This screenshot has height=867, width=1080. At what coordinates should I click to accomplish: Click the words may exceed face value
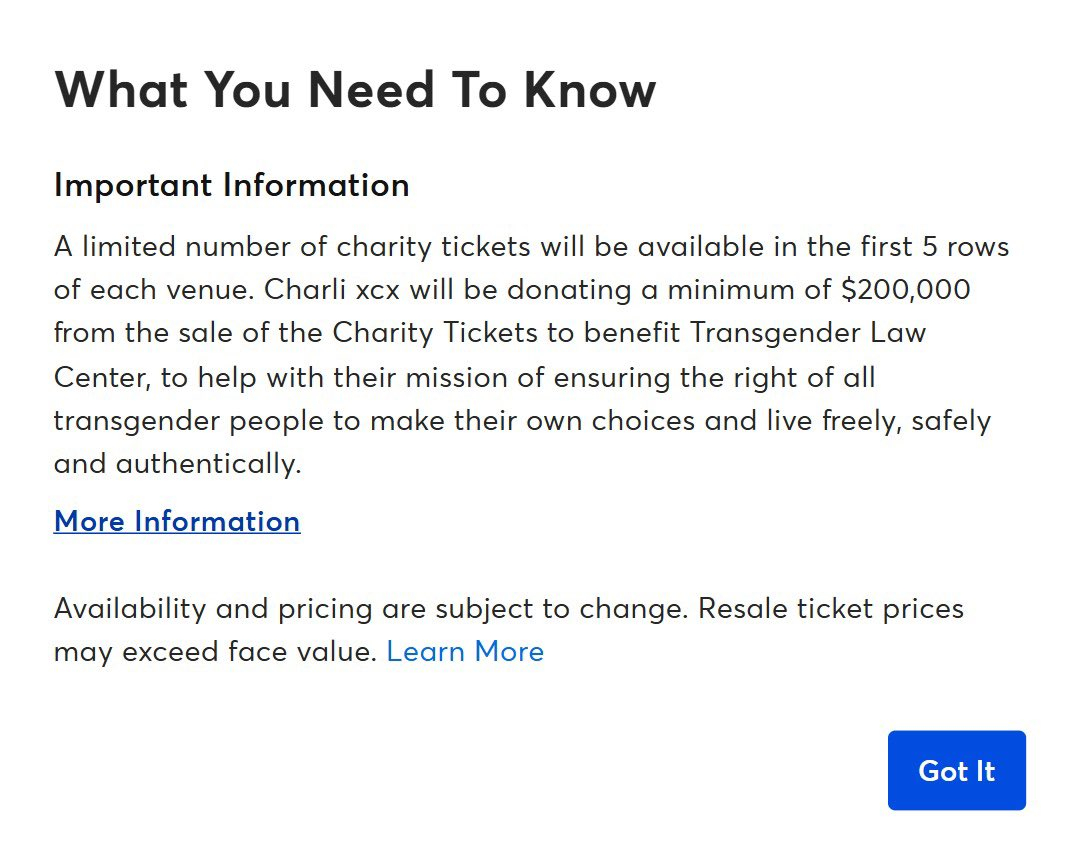coord(215,651)
